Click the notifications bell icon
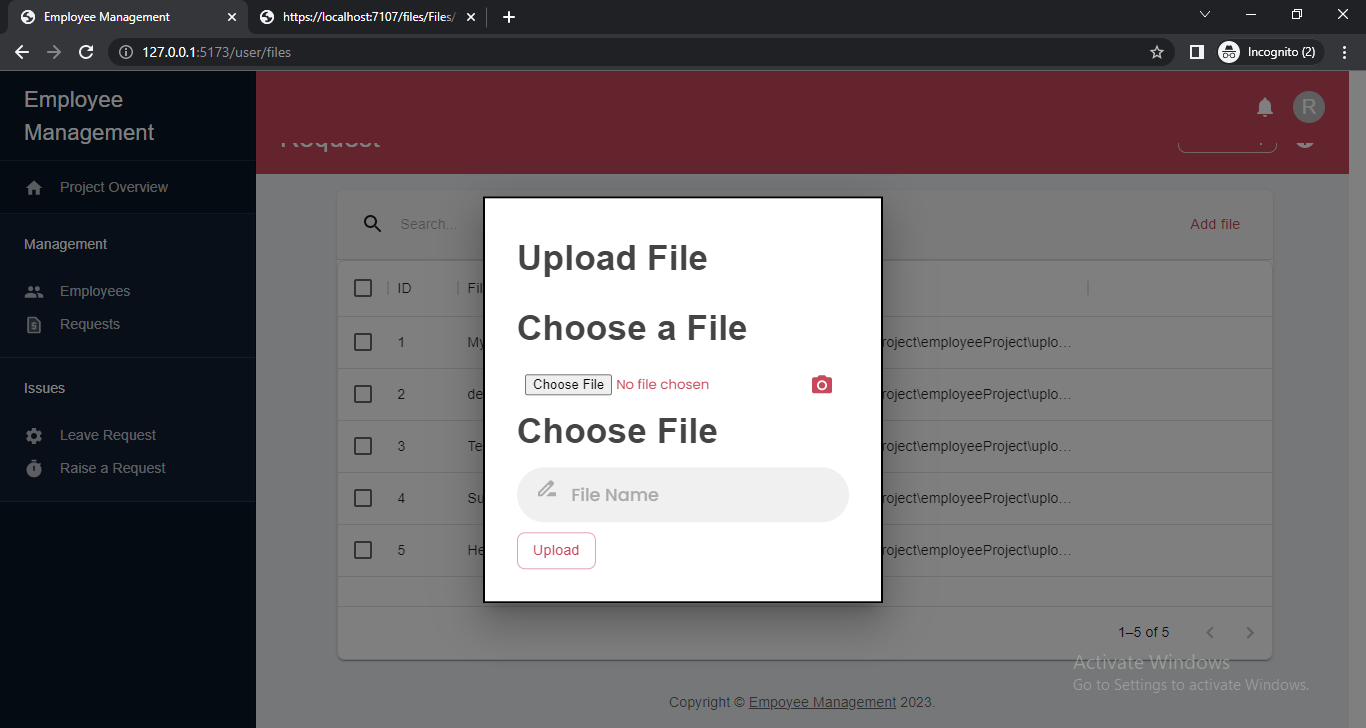The height and width of the screenshot is (728, 1366). [x=1264, y=107]
